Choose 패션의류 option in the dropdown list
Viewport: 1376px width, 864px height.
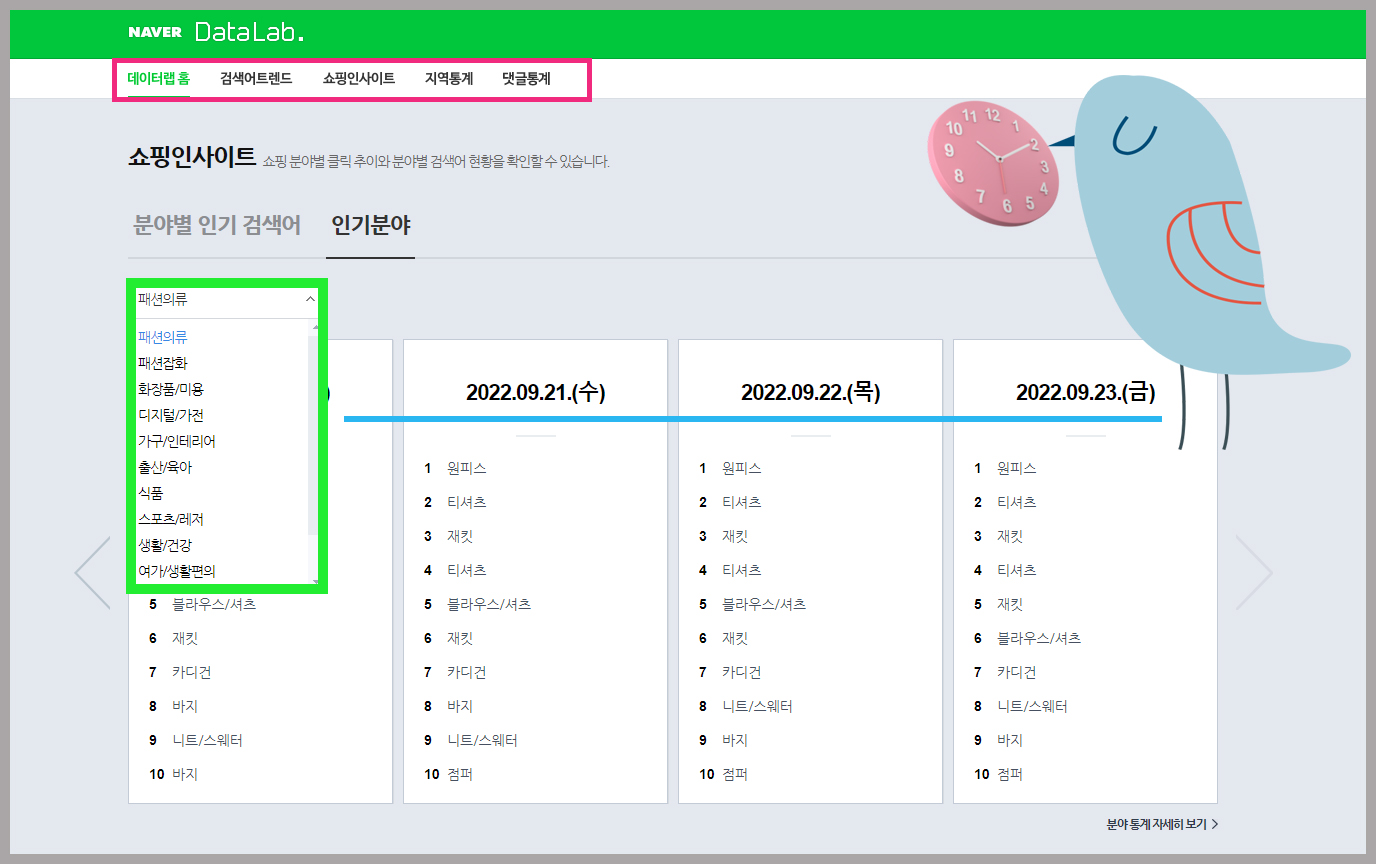(x=163, y=337)
